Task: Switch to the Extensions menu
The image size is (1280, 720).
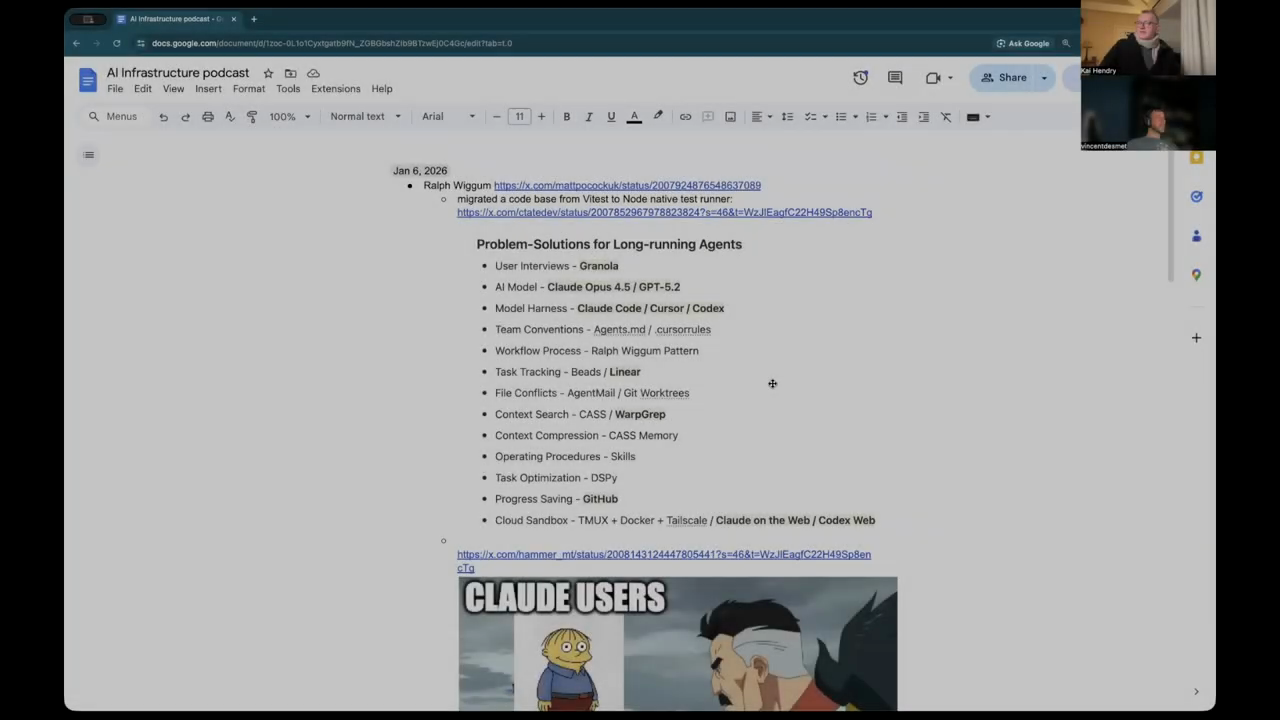Action: [x=335, y=88]
